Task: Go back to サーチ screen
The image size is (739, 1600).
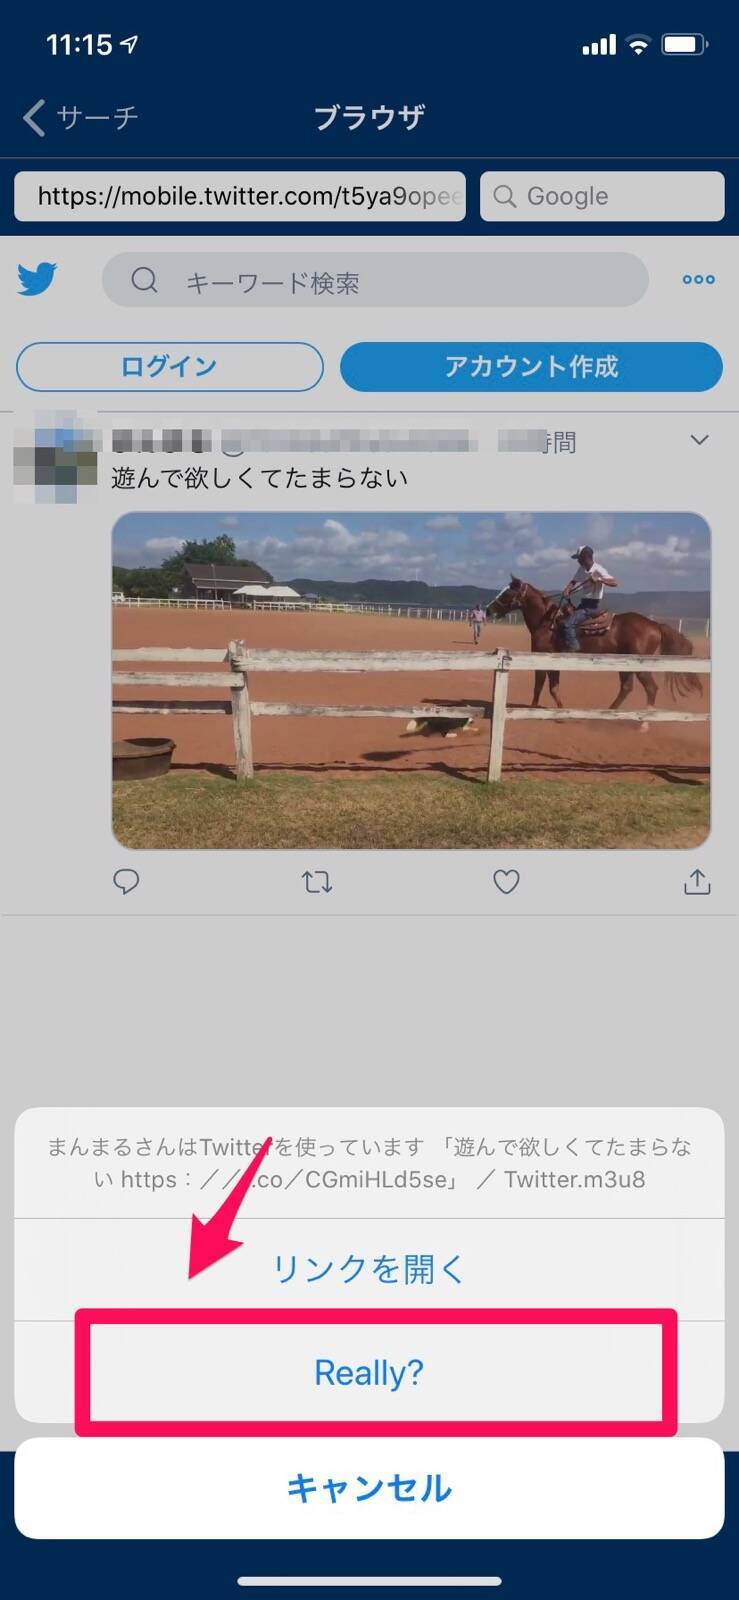Action: point(80,117)
